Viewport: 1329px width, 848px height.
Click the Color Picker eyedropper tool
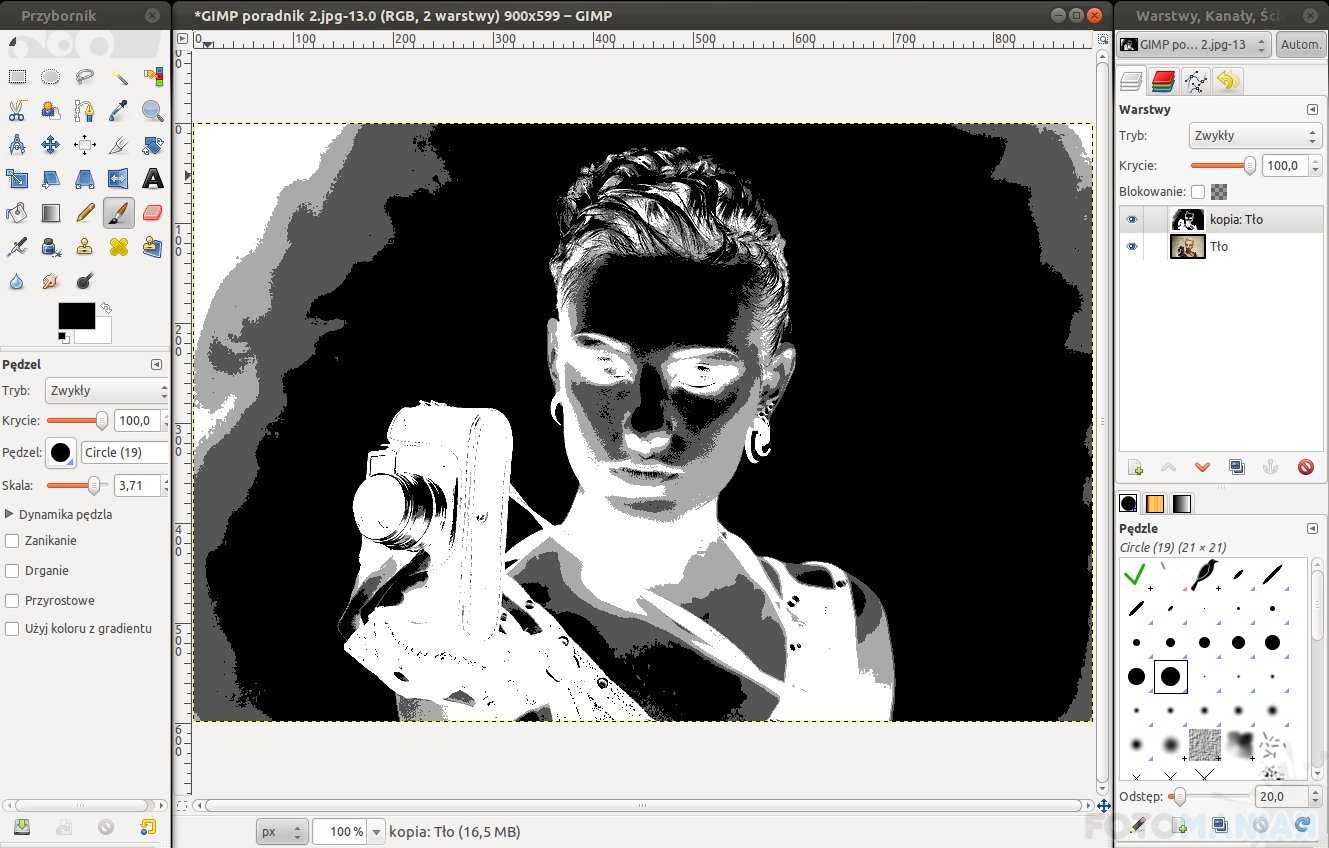[x=119, y=111]
